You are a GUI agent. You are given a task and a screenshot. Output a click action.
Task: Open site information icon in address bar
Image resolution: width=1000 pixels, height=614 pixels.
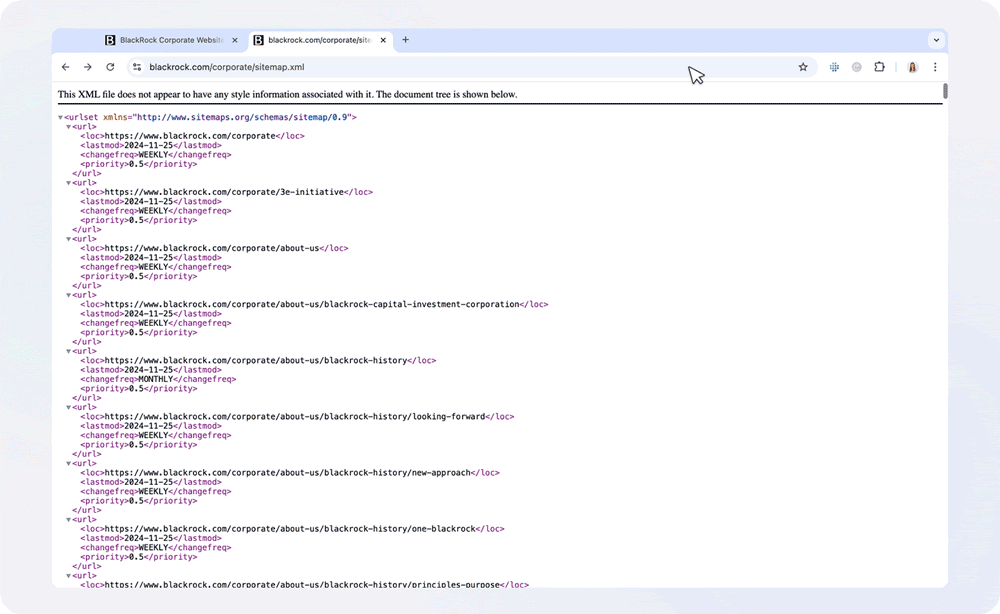pos(137,67)
